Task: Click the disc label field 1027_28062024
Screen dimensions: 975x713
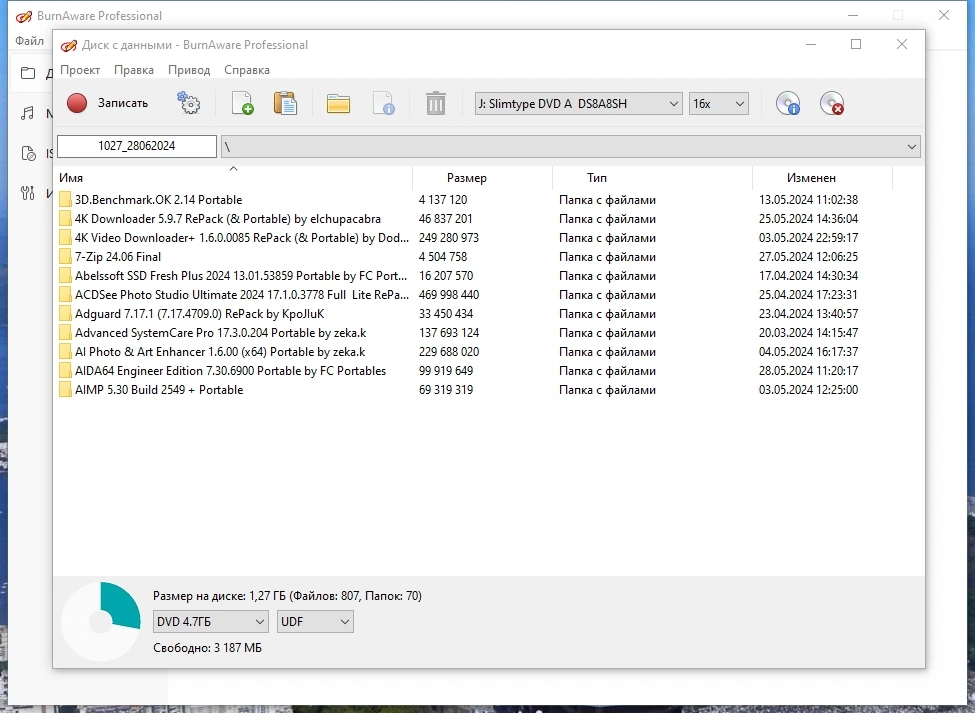Action: [137, 146]
